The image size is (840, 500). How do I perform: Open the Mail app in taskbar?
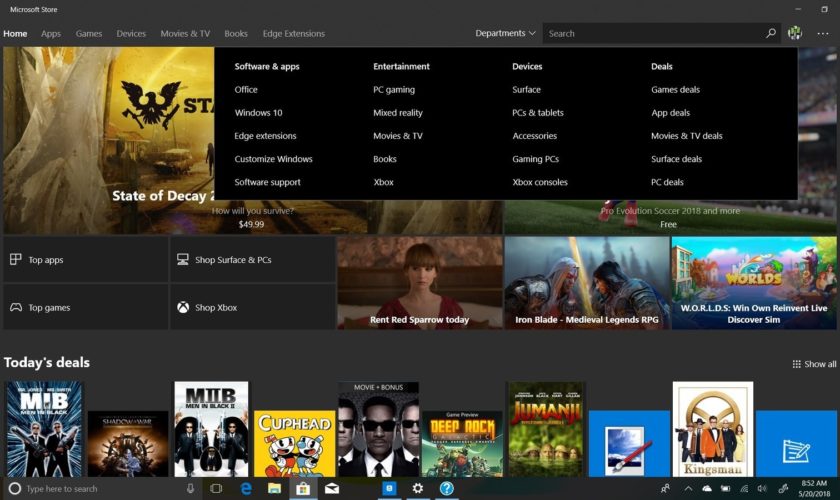[x=331, y=488]
